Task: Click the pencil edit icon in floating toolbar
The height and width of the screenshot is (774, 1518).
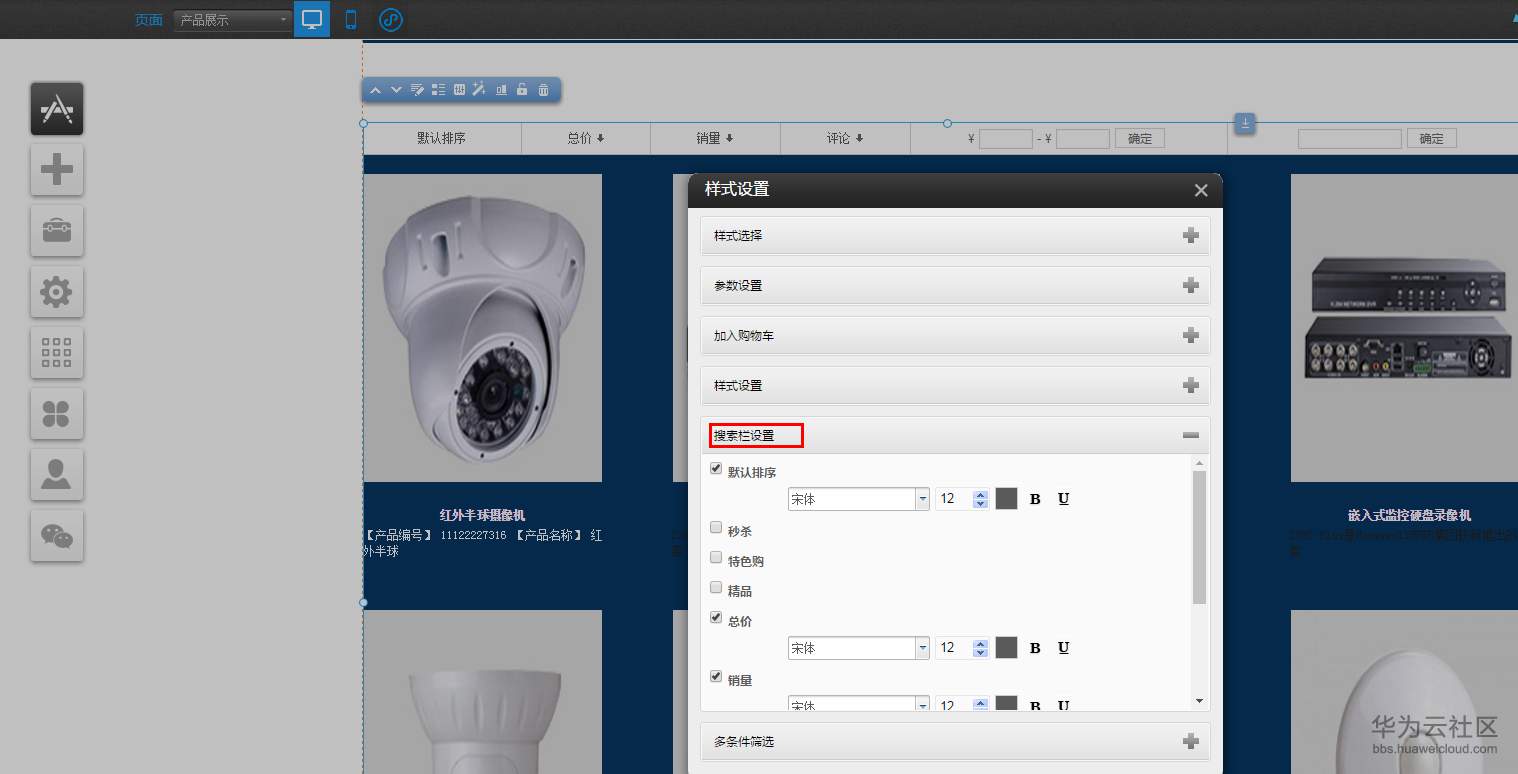Action: pos(417,90)
